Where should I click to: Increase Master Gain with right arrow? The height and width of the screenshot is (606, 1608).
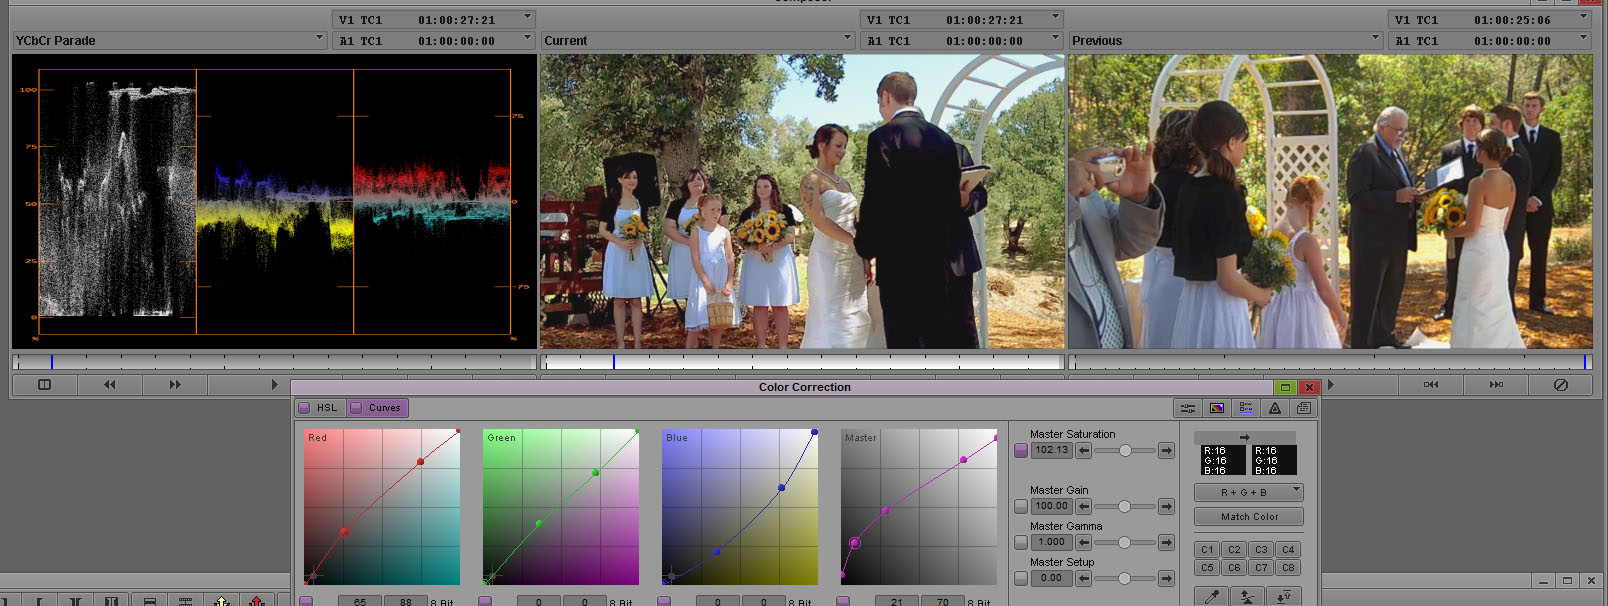[x=1166, y=507]
